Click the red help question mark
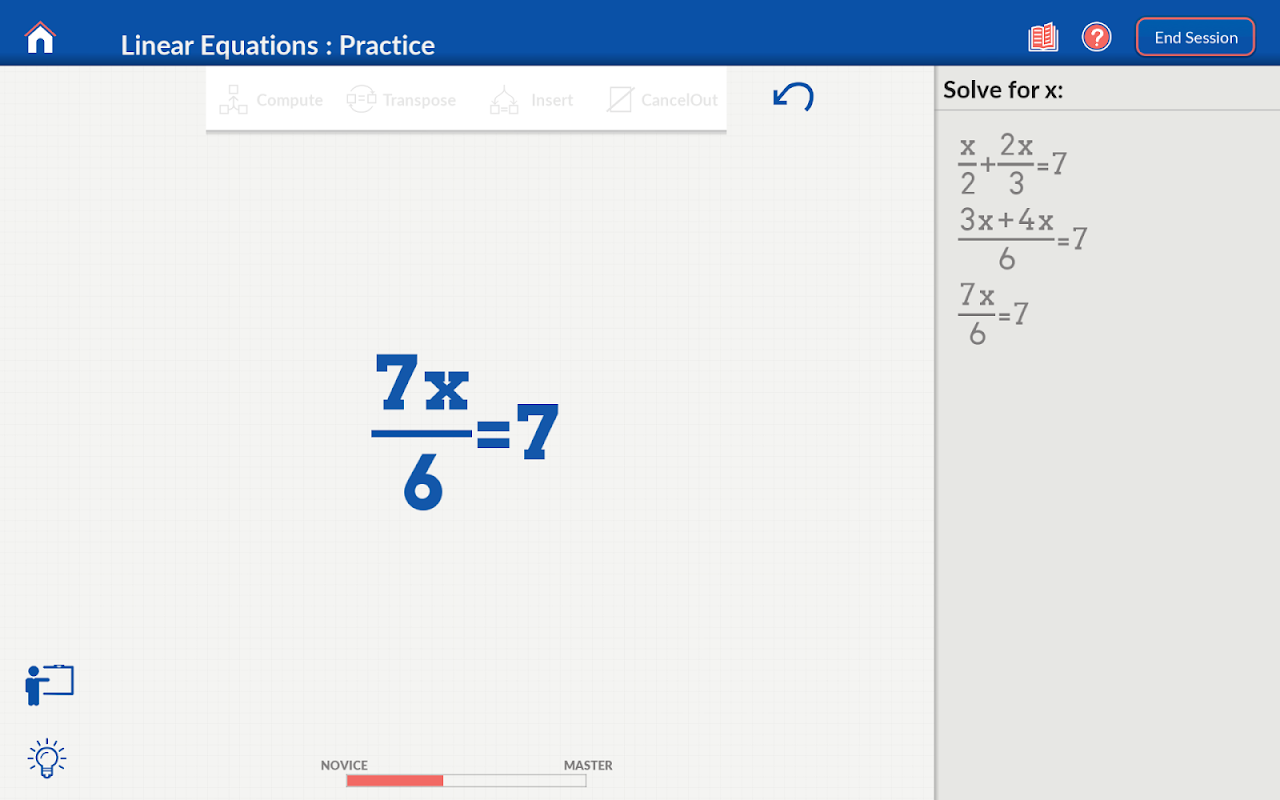This screenshot has width=1280, height=800. click(x=1097, y=38)
